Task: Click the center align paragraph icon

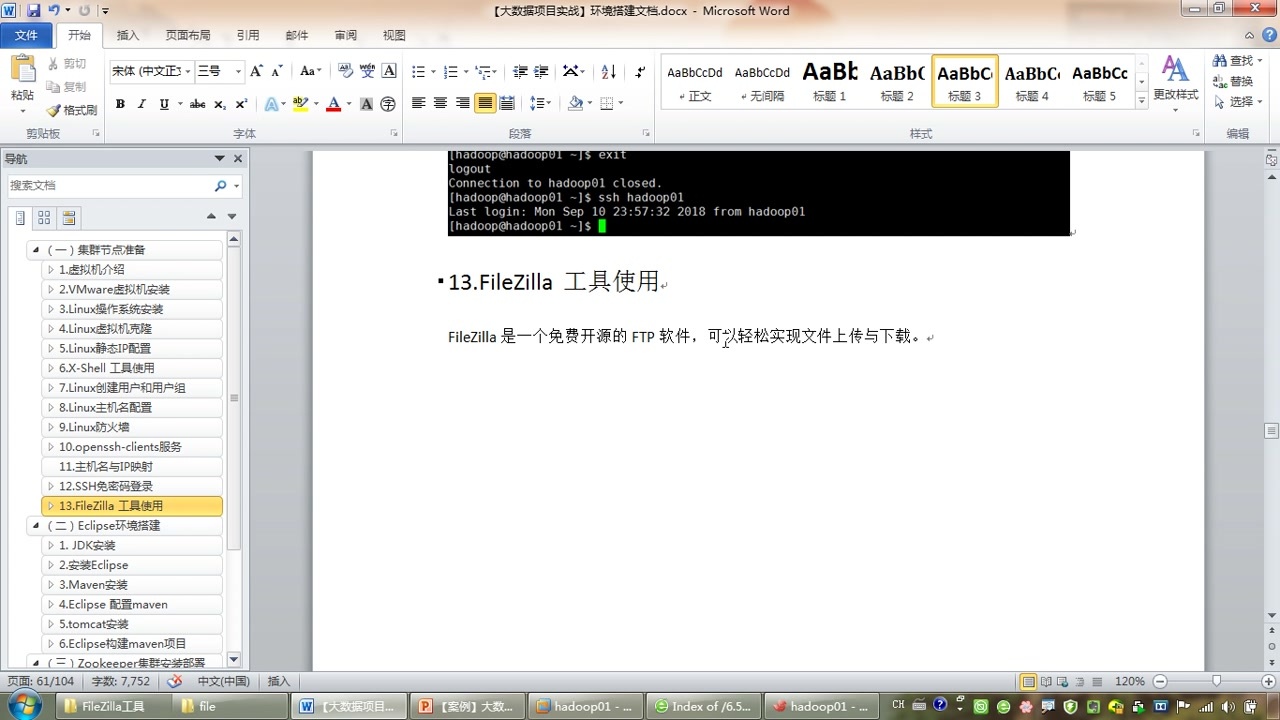Action: (x=440, y=103)
